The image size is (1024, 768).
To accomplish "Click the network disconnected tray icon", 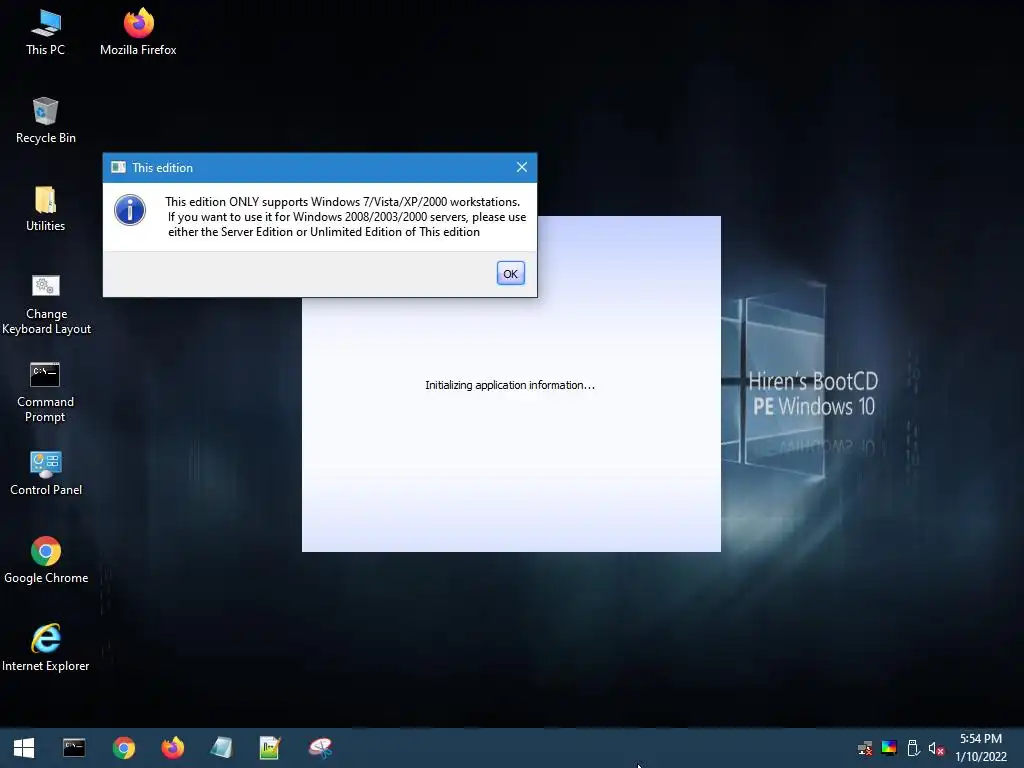I will 865,748.
